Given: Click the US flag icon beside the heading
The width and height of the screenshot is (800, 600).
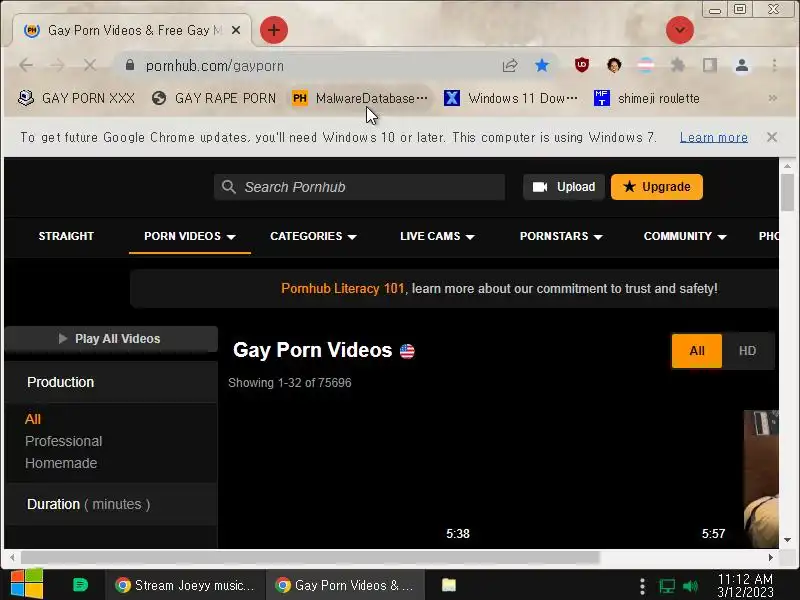Looking at the screenshot, I should pyautogui.click(x=407, y=351).
